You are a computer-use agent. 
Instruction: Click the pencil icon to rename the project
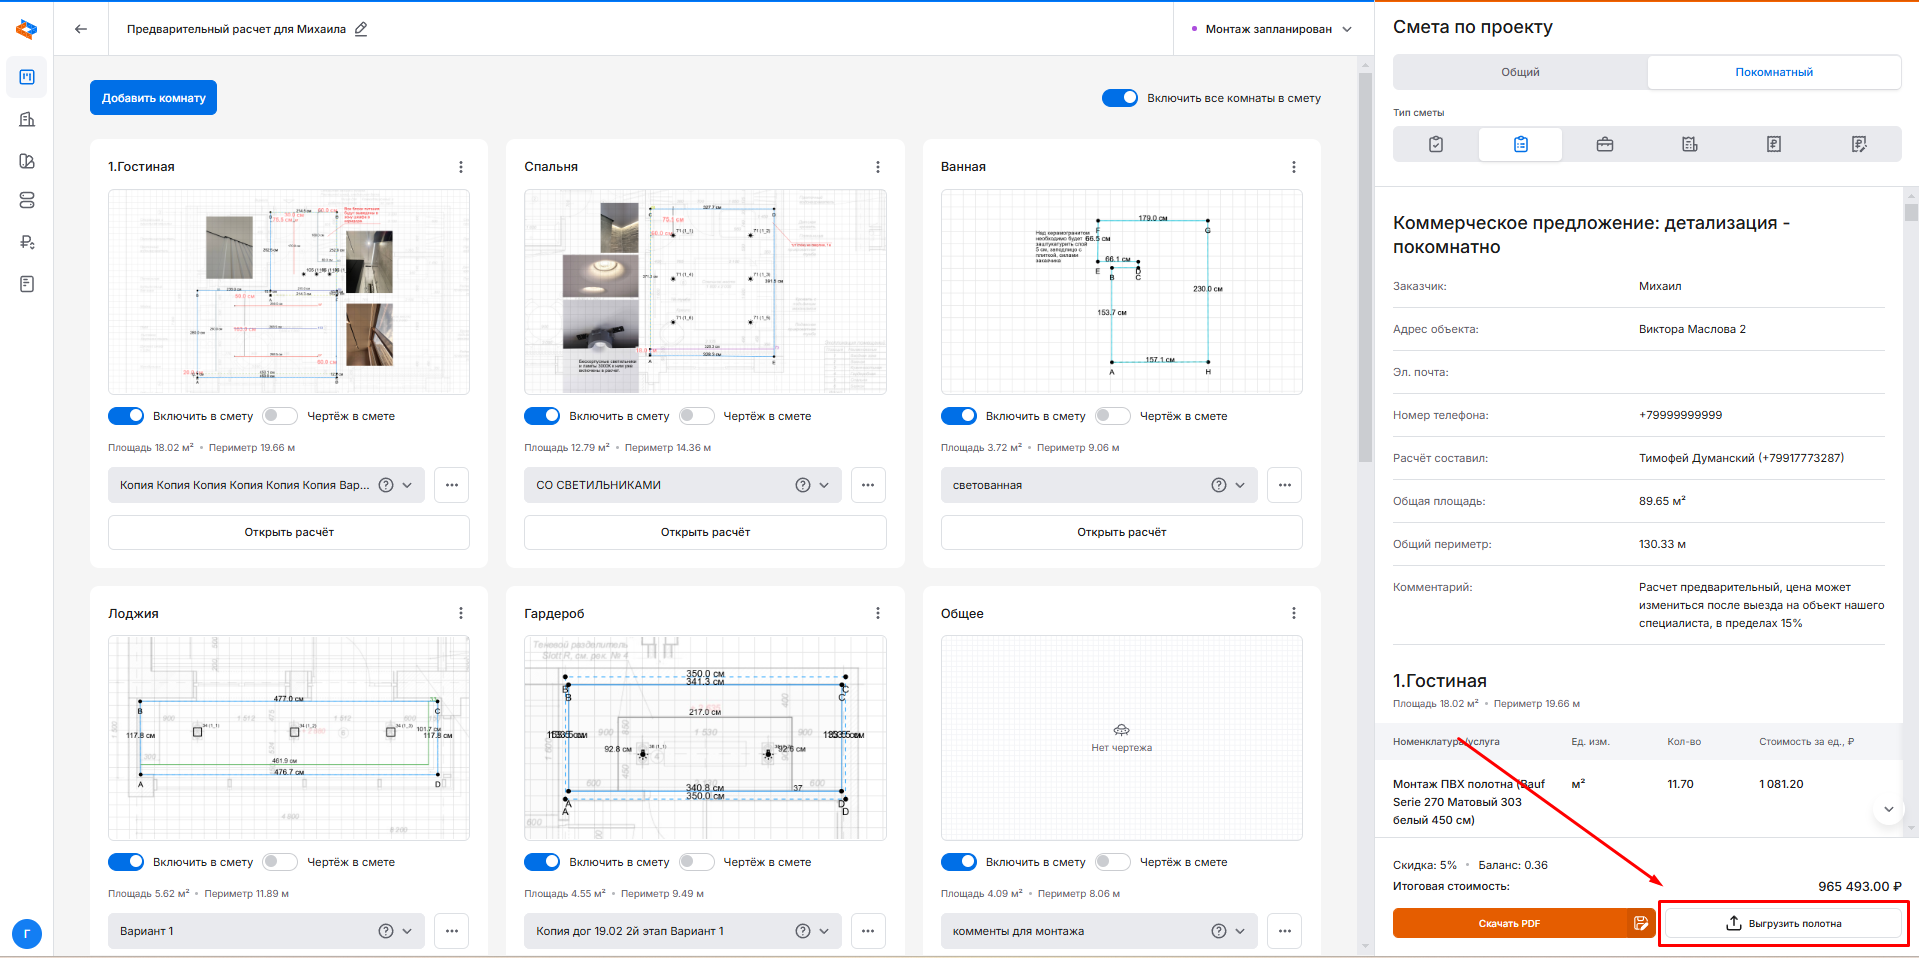pyautogui.click(x=361, y=29)
